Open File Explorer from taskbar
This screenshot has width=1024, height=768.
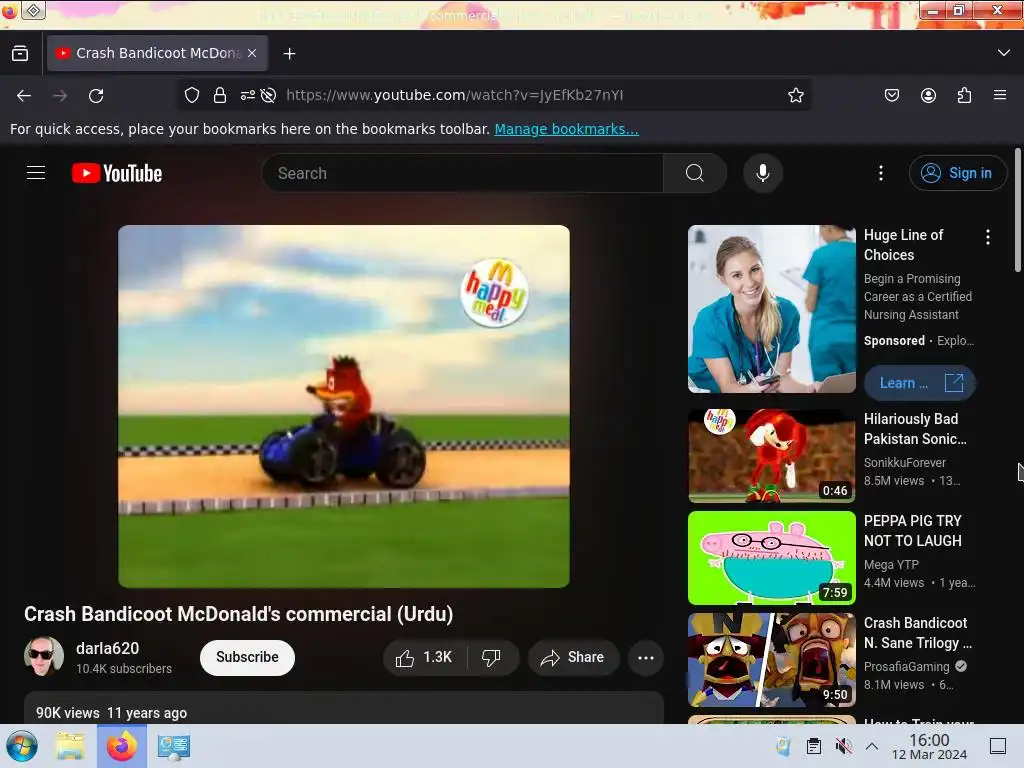pyautogui.click(x=70, y=746)
